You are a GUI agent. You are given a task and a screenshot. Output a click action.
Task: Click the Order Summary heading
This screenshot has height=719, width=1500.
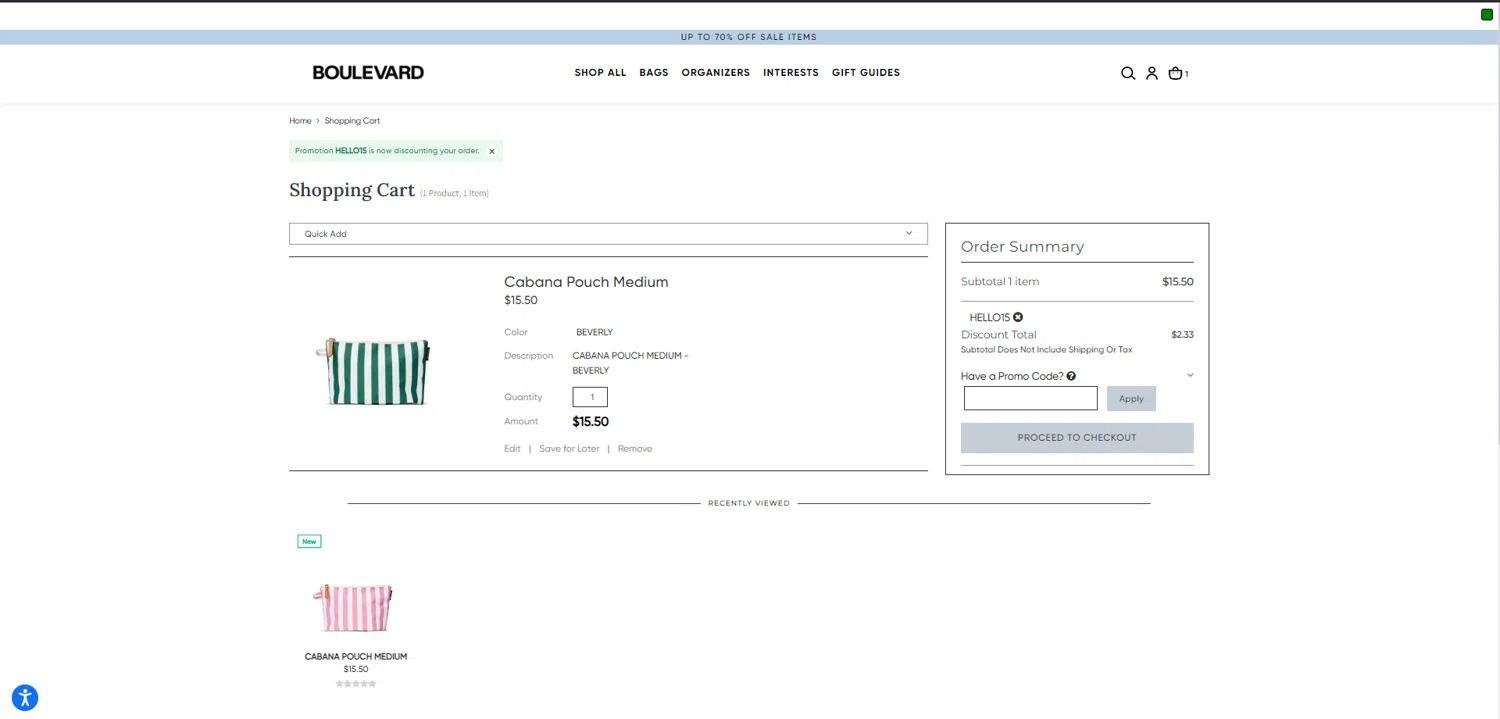click(x=1022, y=247)
